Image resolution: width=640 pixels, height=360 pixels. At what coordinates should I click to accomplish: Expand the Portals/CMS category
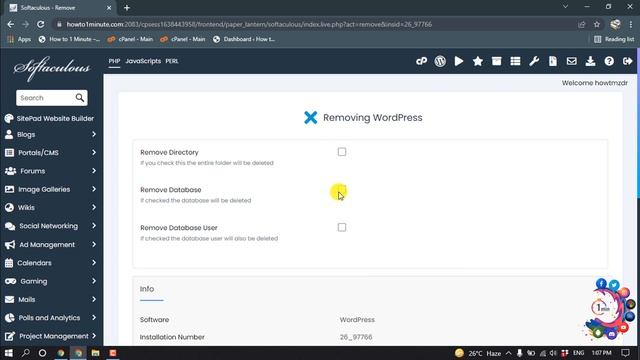[51, 153]
